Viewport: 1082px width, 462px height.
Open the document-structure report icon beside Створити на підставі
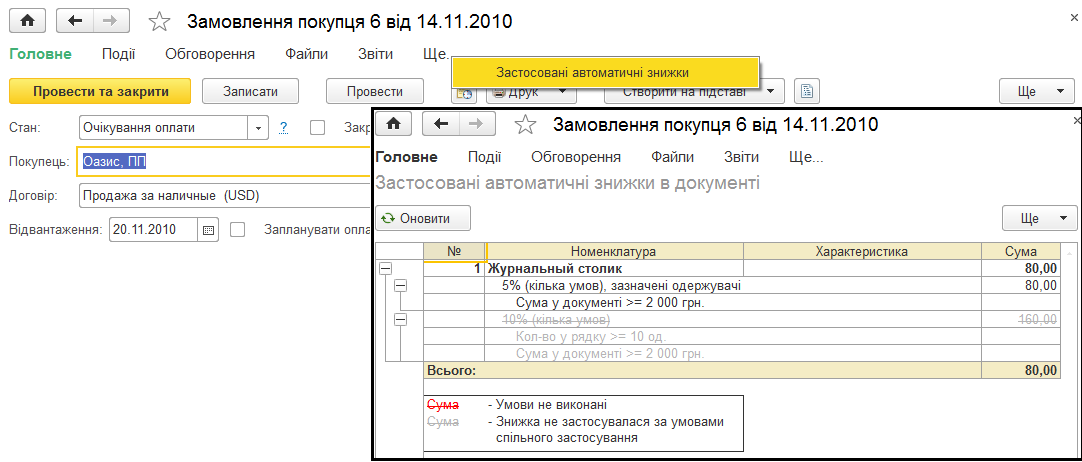(807, 91)
